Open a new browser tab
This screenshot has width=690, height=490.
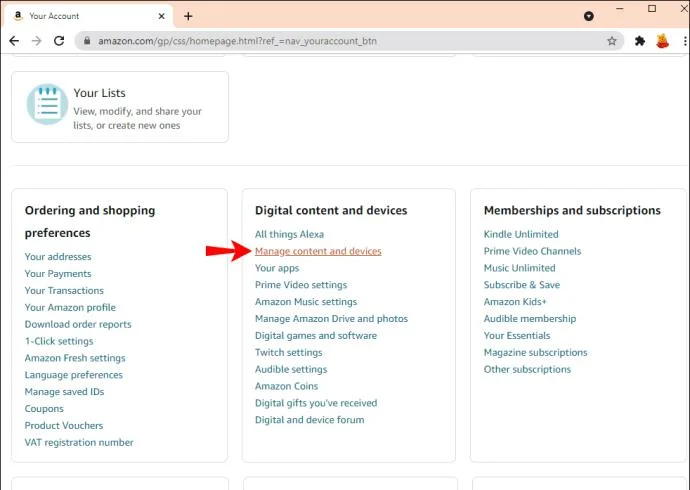[188, 16]
